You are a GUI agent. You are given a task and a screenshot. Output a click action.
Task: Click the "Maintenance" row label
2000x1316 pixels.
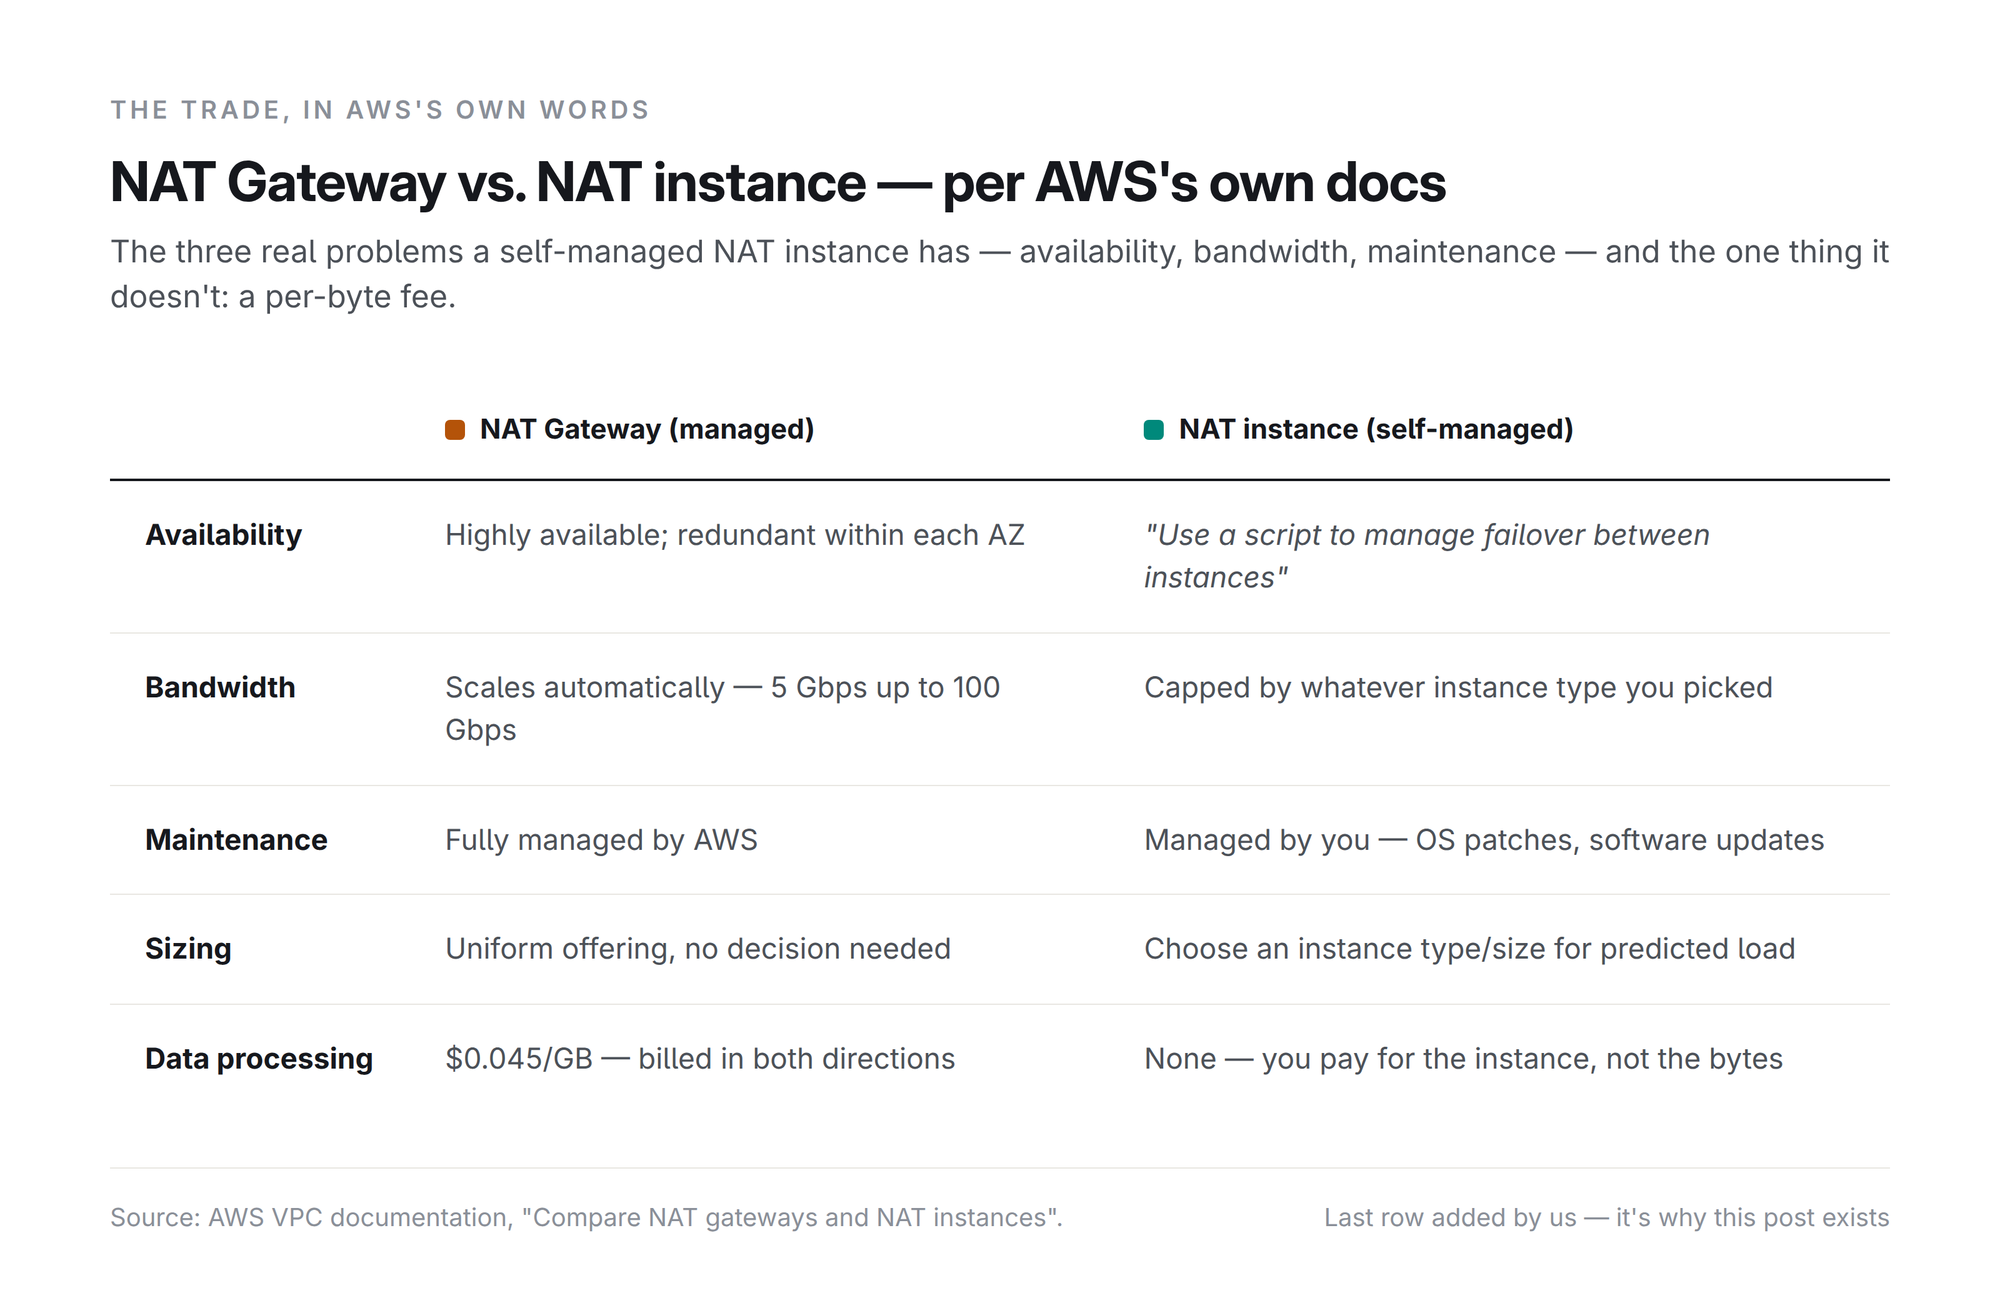tap(236, 840)
